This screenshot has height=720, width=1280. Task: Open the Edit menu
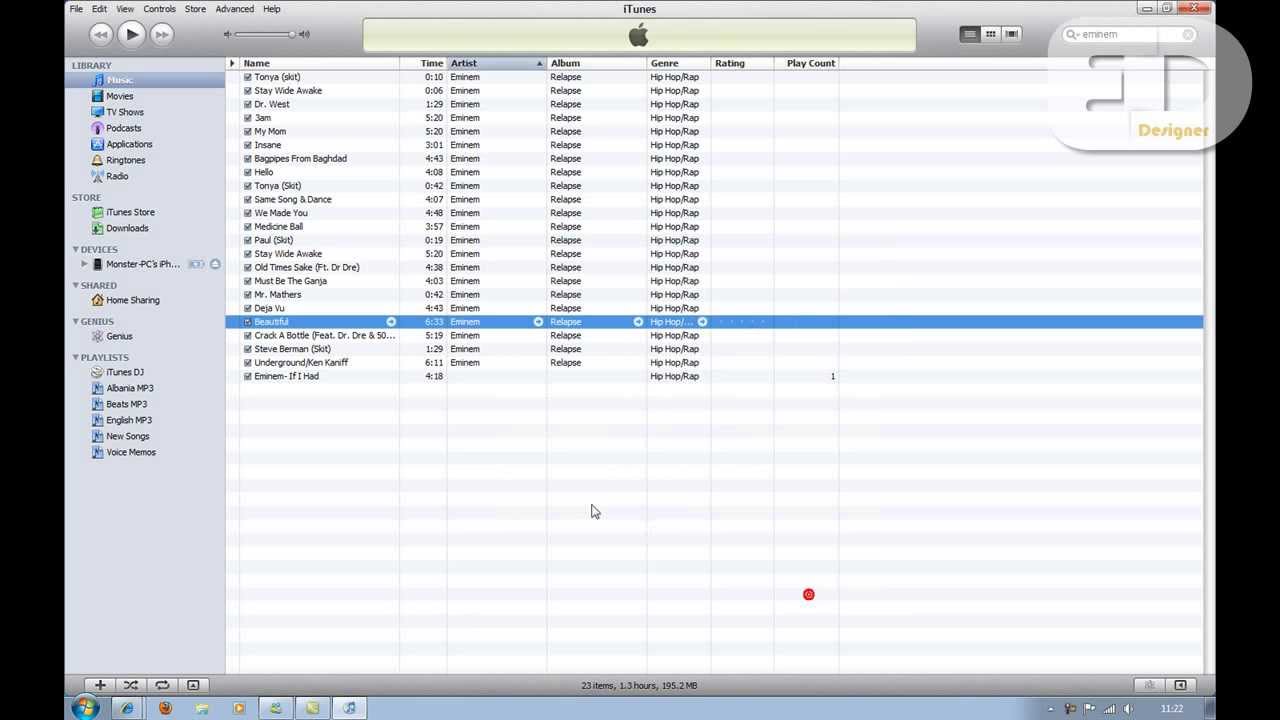pyautogui.click(x=99, y=9)
